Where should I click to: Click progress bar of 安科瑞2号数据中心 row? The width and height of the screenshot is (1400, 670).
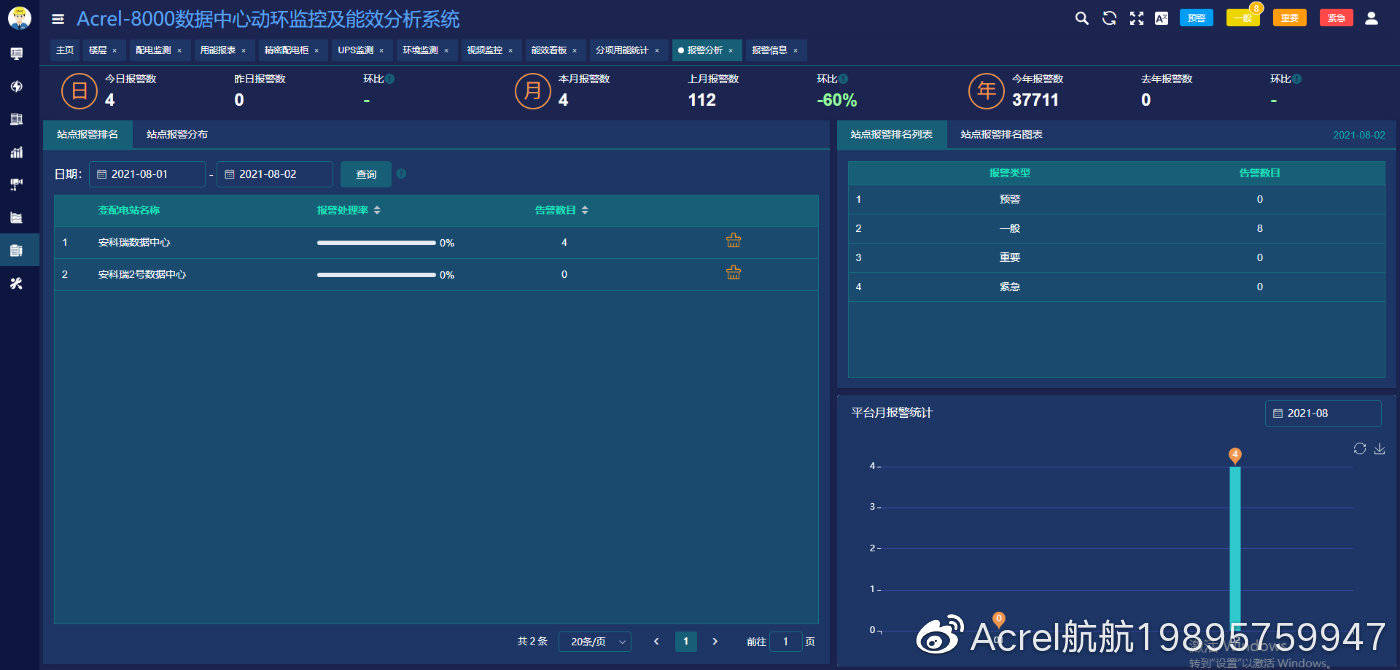click(x=376, y=274)
